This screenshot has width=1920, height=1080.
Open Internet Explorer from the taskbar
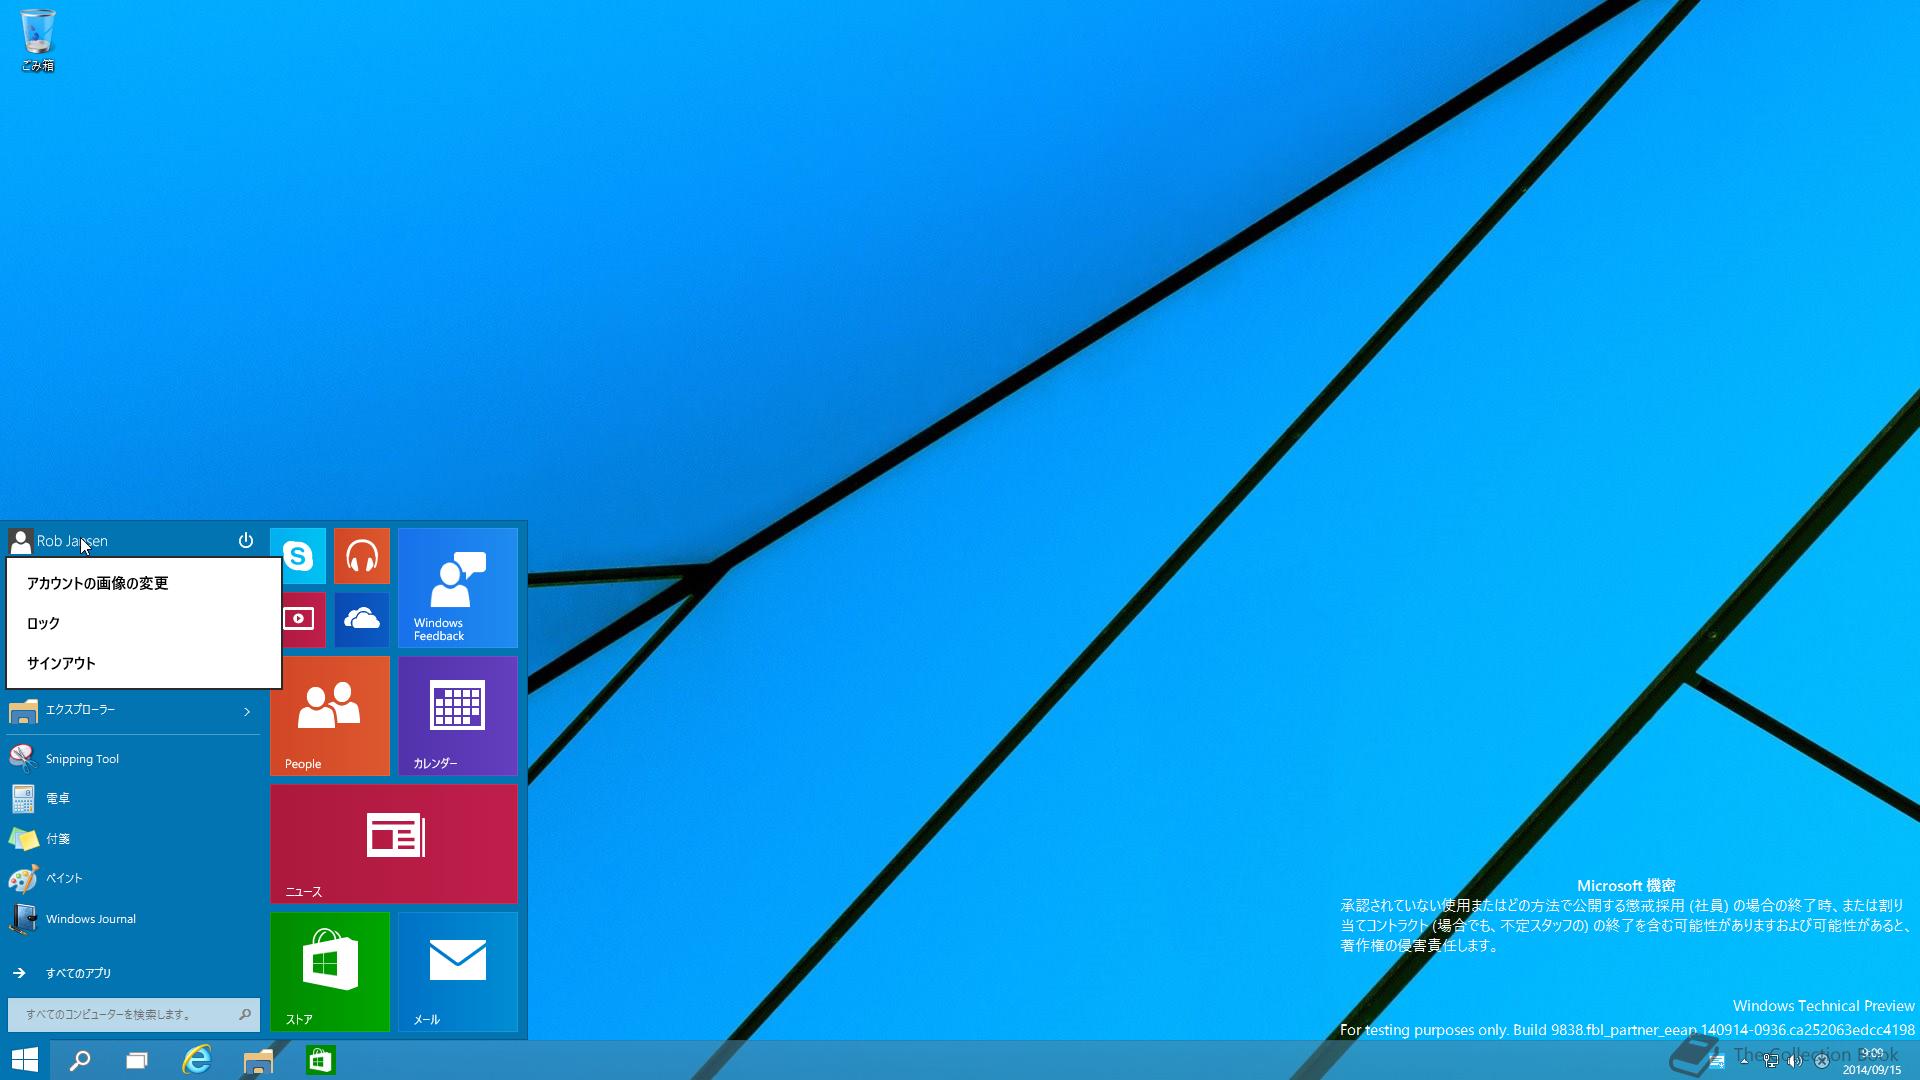coord(197,1060)
